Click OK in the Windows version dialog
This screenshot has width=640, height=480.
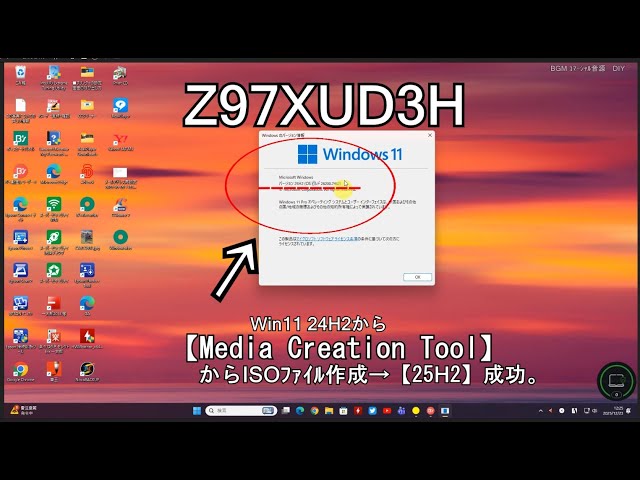[417, 277]
